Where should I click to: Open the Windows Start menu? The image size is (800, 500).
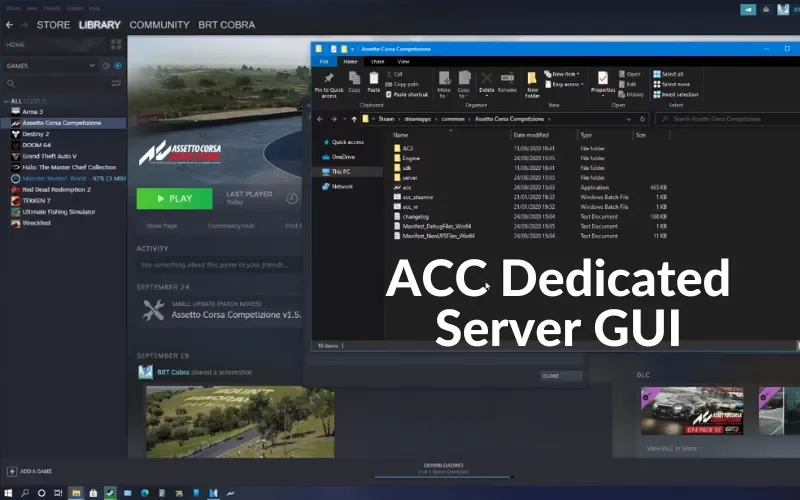click(x=8, y=493)
